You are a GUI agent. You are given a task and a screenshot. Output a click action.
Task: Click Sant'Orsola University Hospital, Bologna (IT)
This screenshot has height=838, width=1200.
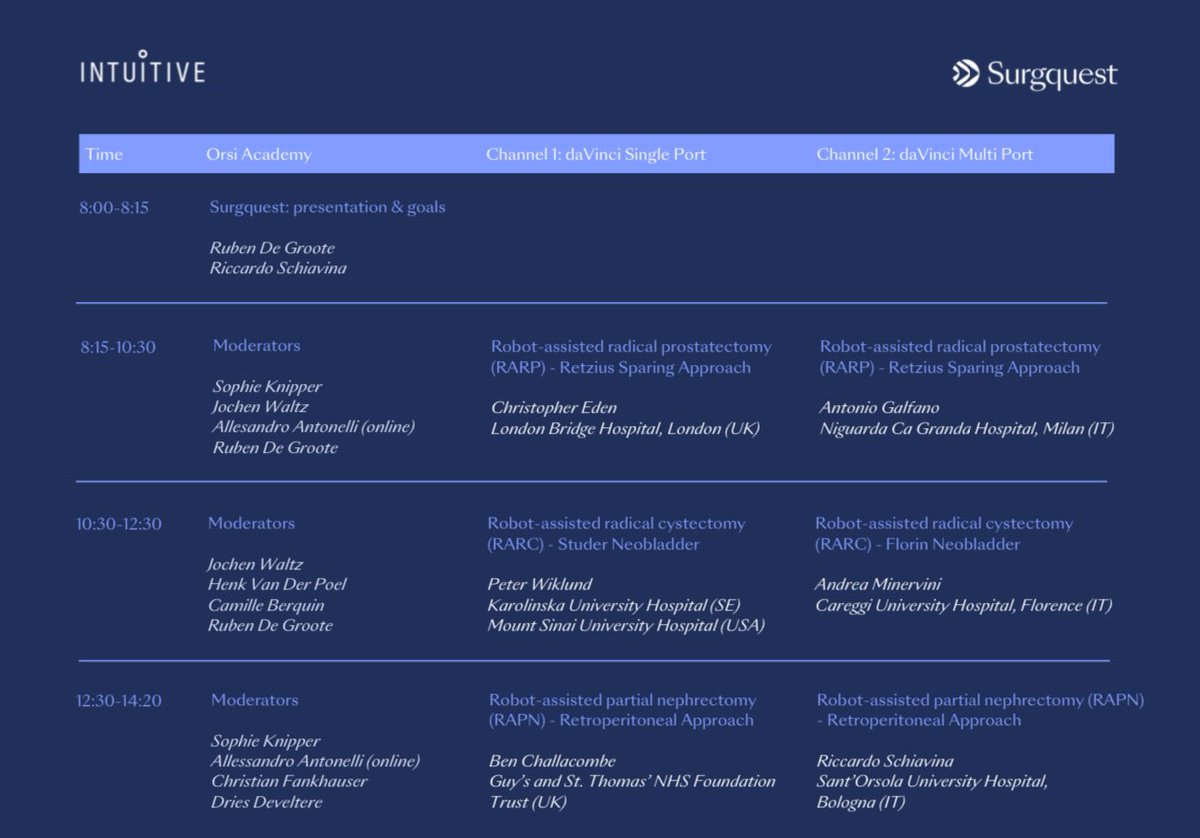tap(932, 791)
